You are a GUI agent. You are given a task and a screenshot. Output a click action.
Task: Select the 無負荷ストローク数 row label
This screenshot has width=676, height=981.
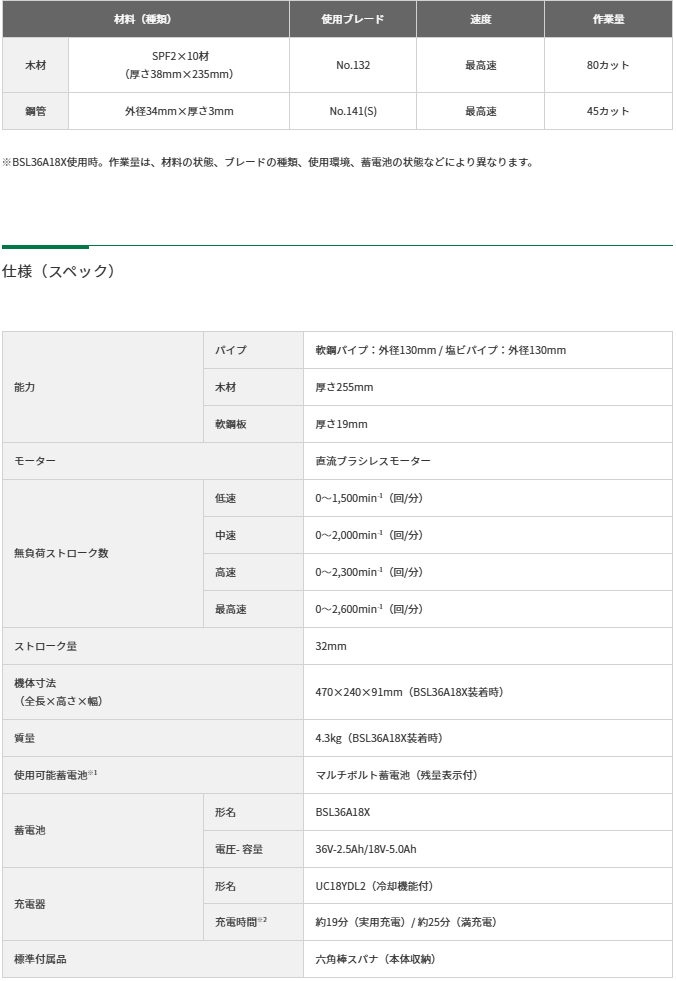61,553
